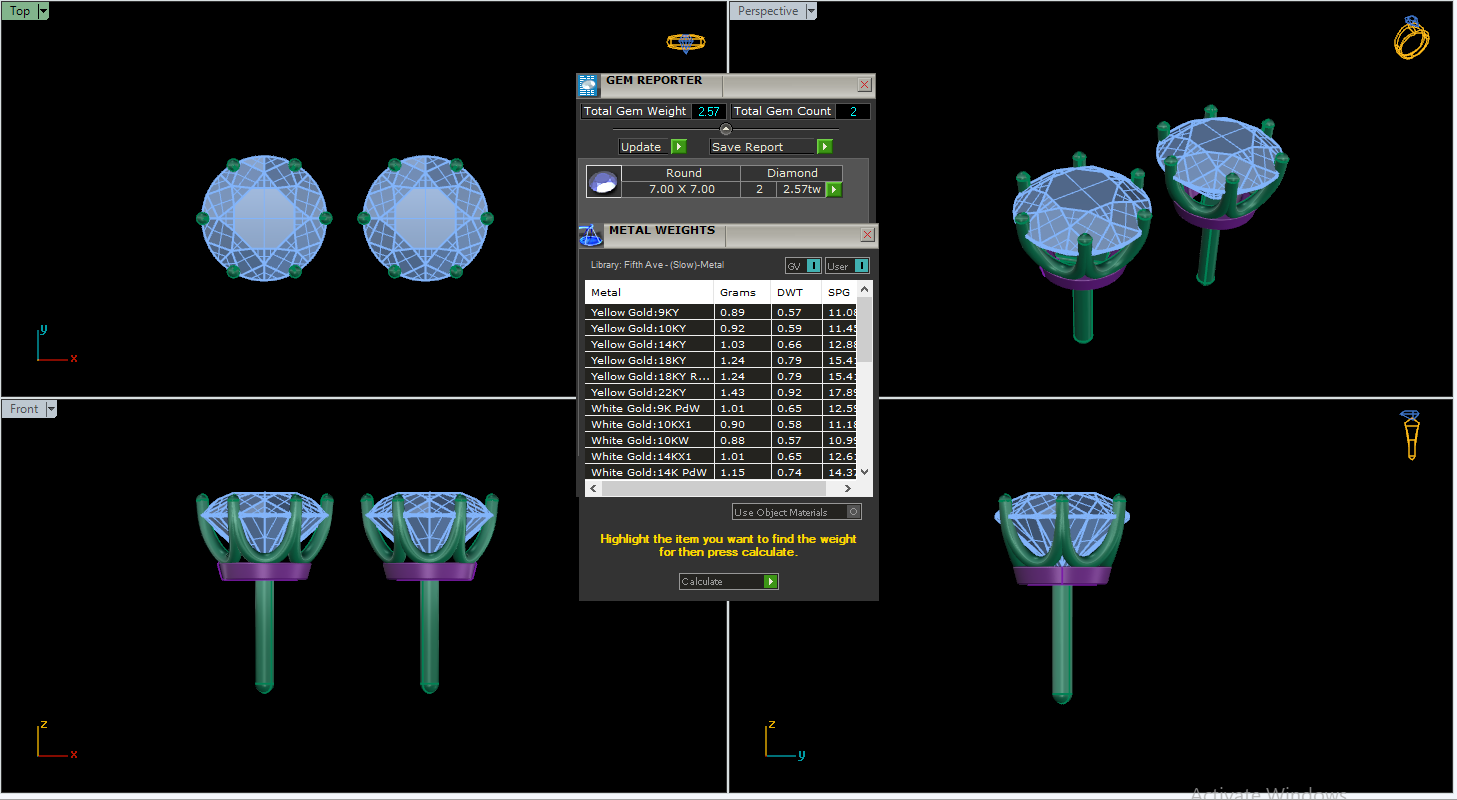Click the metal list horizontal scrollbar

click(718, 489)
